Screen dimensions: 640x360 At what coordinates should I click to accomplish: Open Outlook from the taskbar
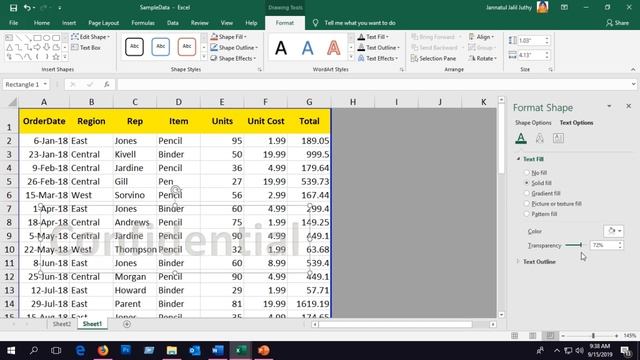point(195,350)
